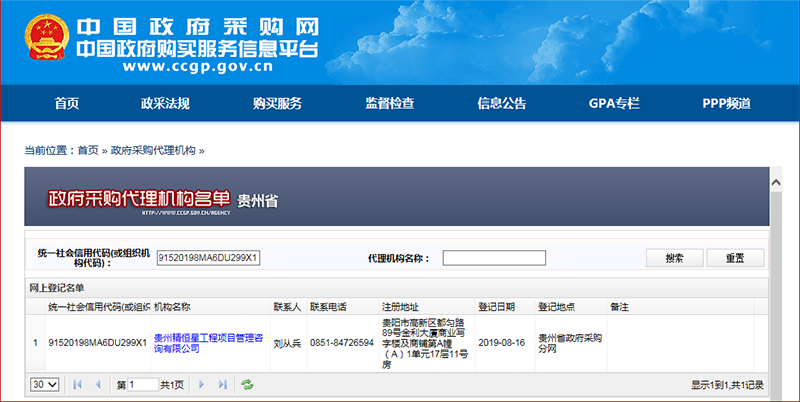Open 监督检查 navigation item

pyautogui.click(x=389, y=104)
